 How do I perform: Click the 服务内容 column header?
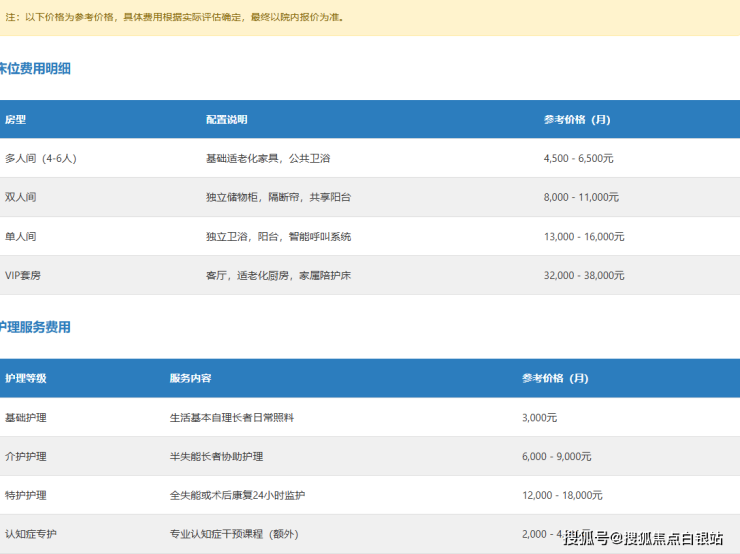[x=190, y=378]
